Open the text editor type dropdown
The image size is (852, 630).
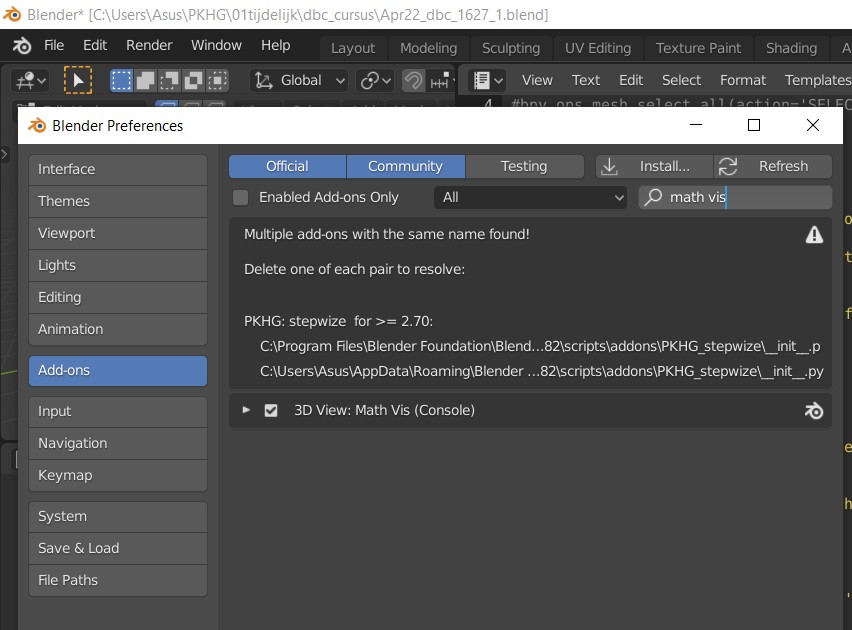point(487,80)
